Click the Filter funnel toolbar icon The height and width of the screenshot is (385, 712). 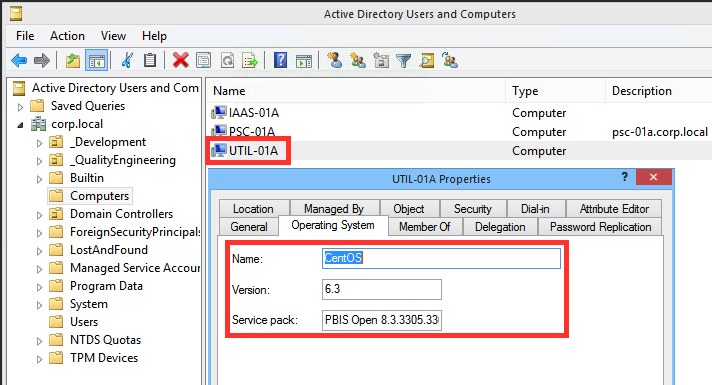click(403, 60)
